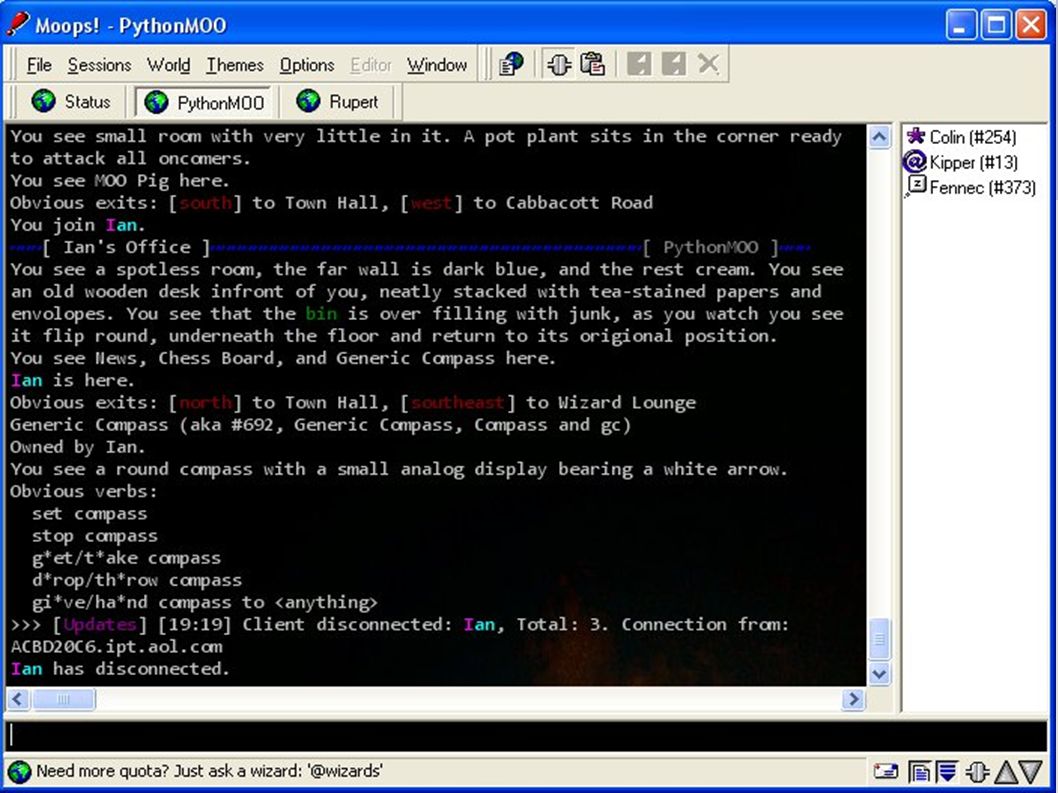The image size is (1058, 793).
Task: Click the sleeping icon beside Fennec
Action: (x=916, y=186)
